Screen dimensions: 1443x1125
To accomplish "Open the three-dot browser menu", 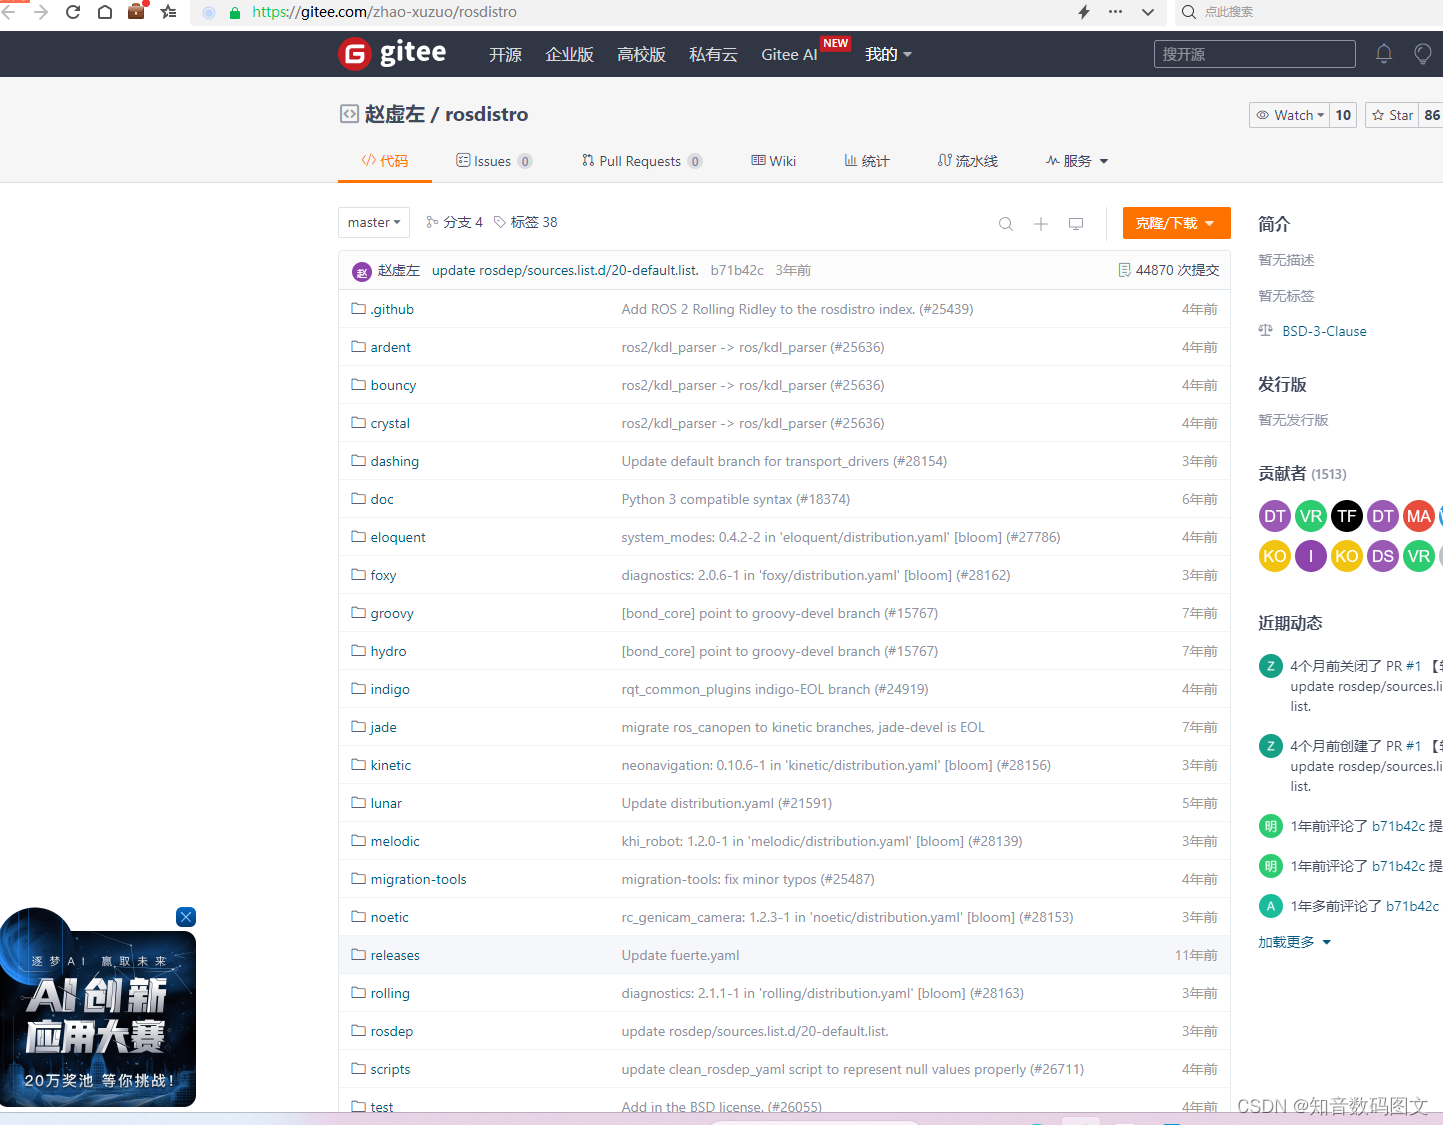I will (x=1115, y=12).
